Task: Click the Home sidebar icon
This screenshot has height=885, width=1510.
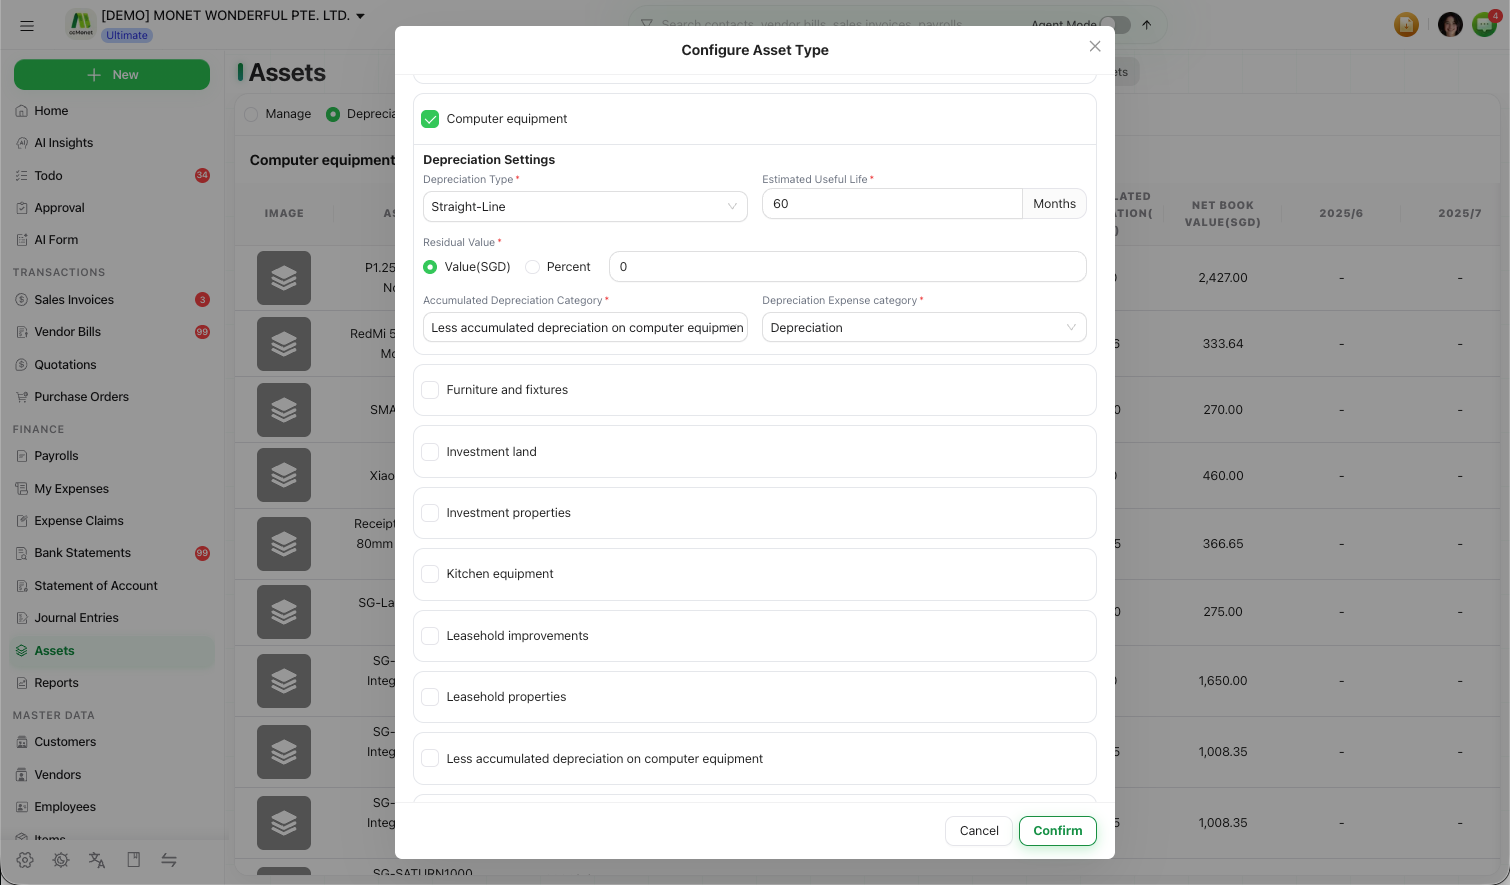Action: pos(22,111)
